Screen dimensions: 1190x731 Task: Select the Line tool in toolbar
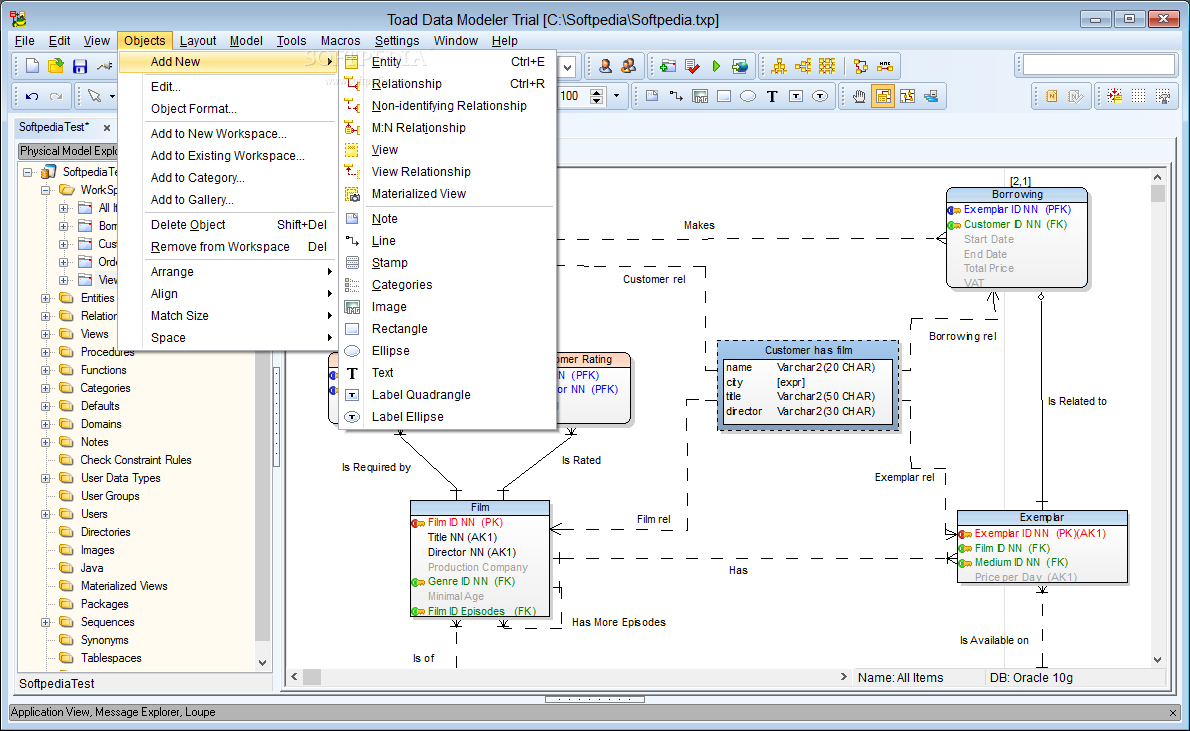pos(675,96)
